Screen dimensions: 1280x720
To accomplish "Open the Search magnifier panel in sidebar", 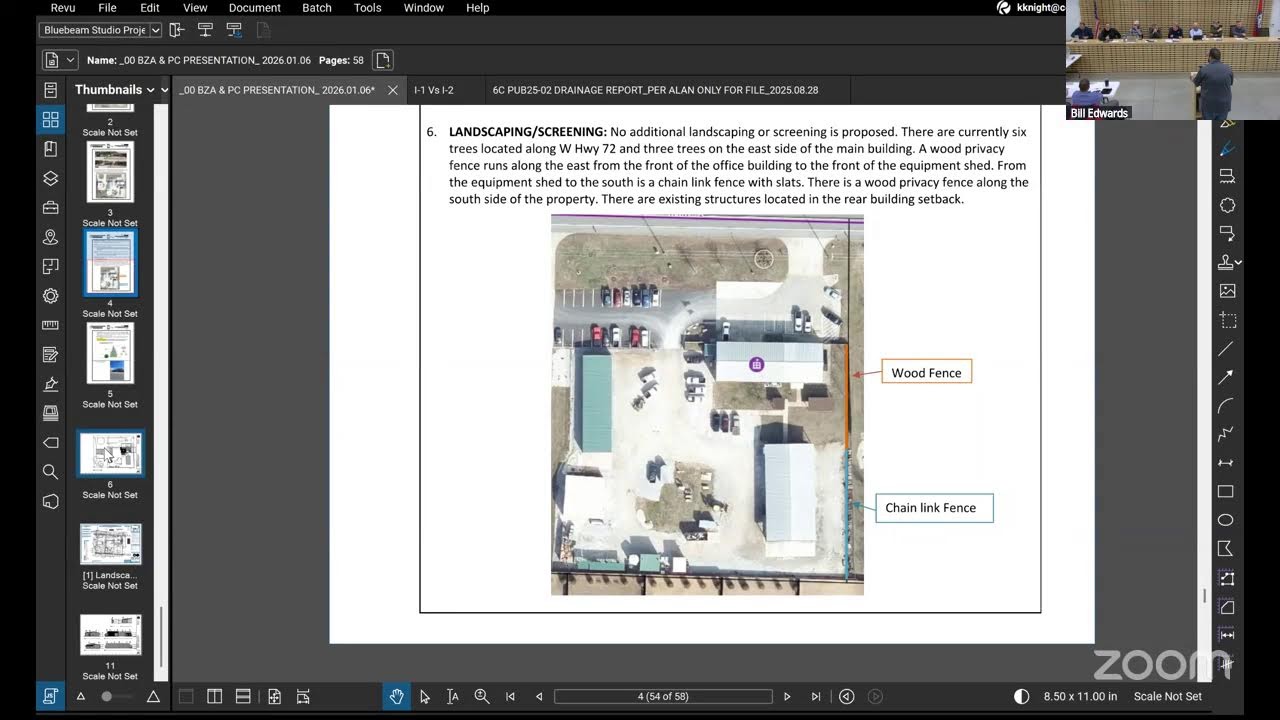I will coord(50,471).
